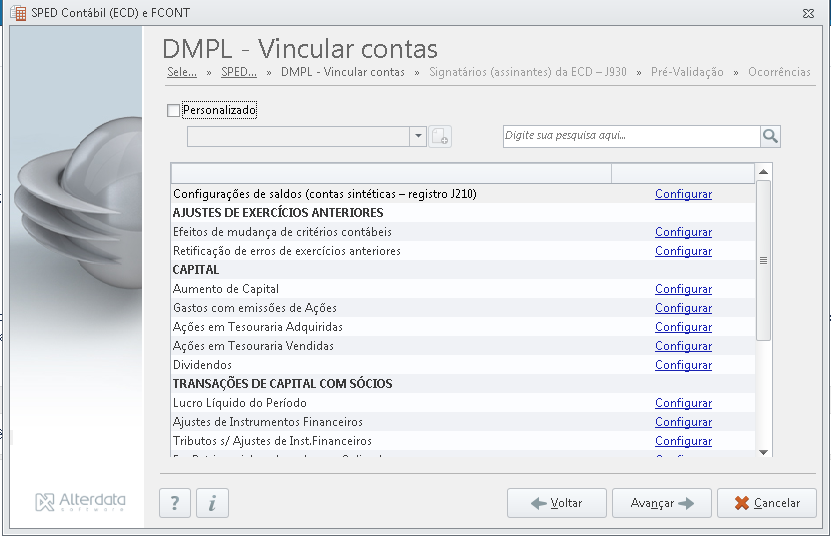Configurar 'Lucro Líquido do Período'
831x536 pixels.
coord(683,403)
